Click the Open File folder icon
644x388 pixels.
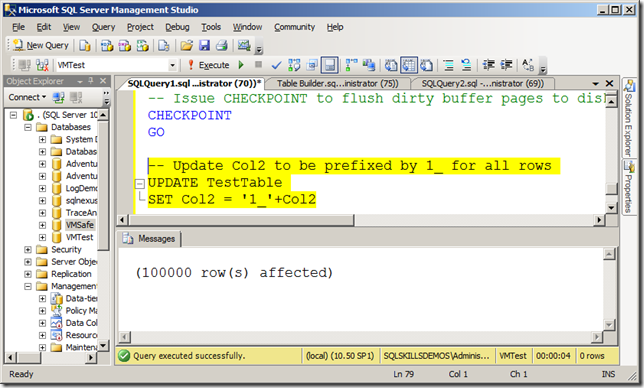(186, 45)
